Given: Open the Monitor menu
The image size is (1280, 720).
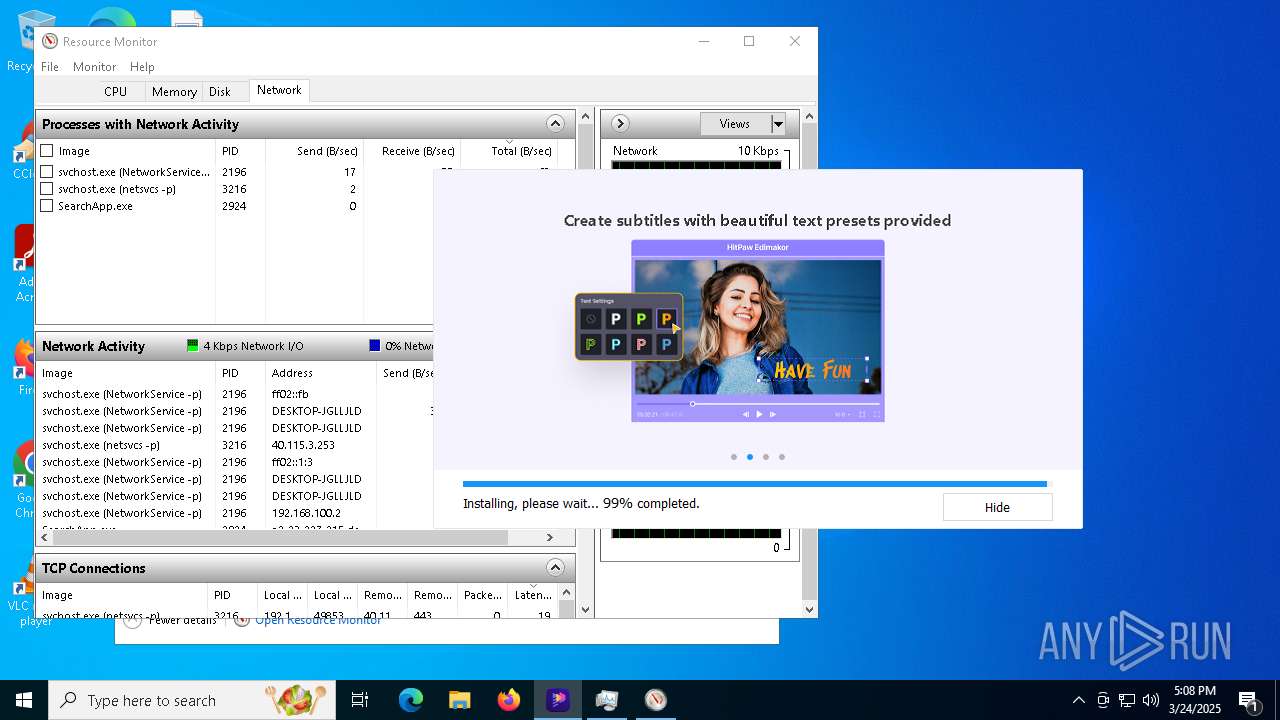Looking at the screenshot, I should pyautogui.click(x=95, y=66).
